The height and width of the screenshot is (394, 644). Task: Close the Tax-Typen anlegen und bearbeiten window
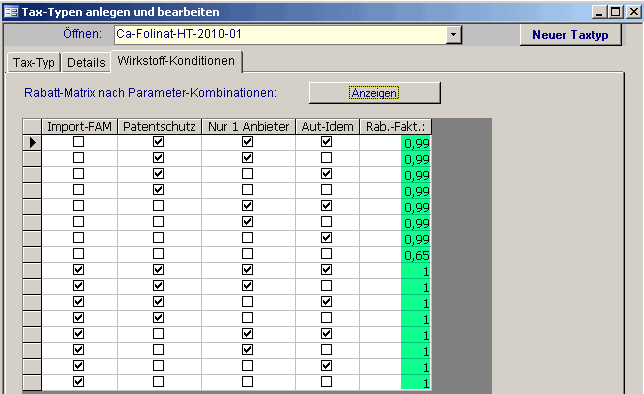pos(634,12)
